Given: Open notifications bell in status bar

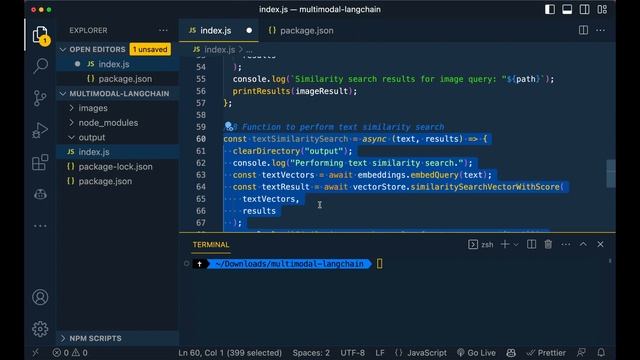Looking at the screenshot, I should click(601, 353).
